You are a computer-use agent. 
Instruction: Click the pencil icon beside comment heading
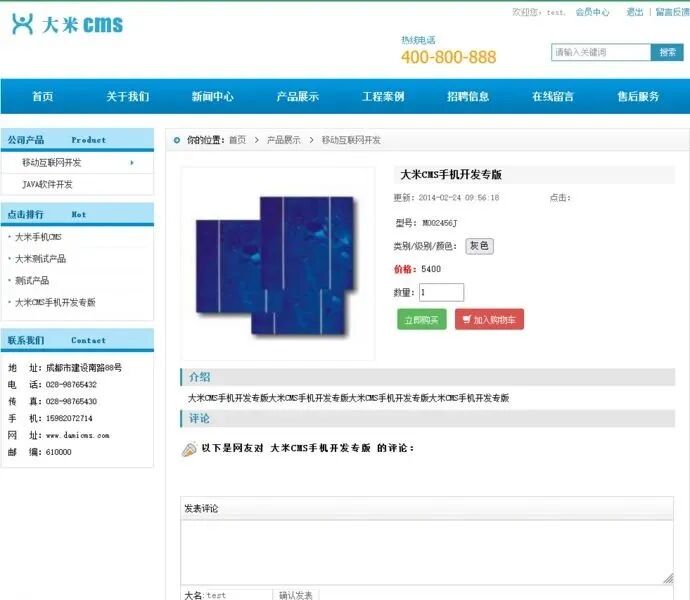tap(189, 449)
